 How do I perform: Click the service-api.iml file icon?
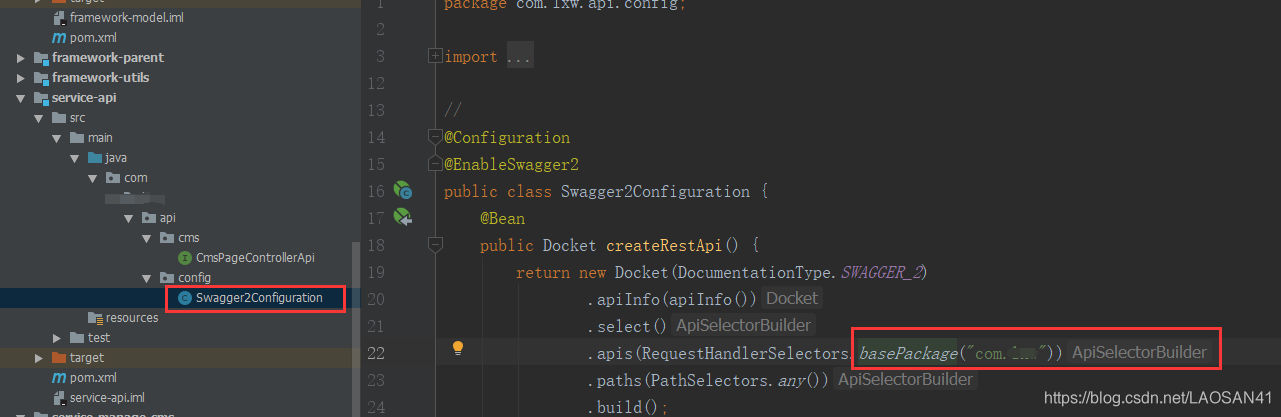tap(59, 398)
